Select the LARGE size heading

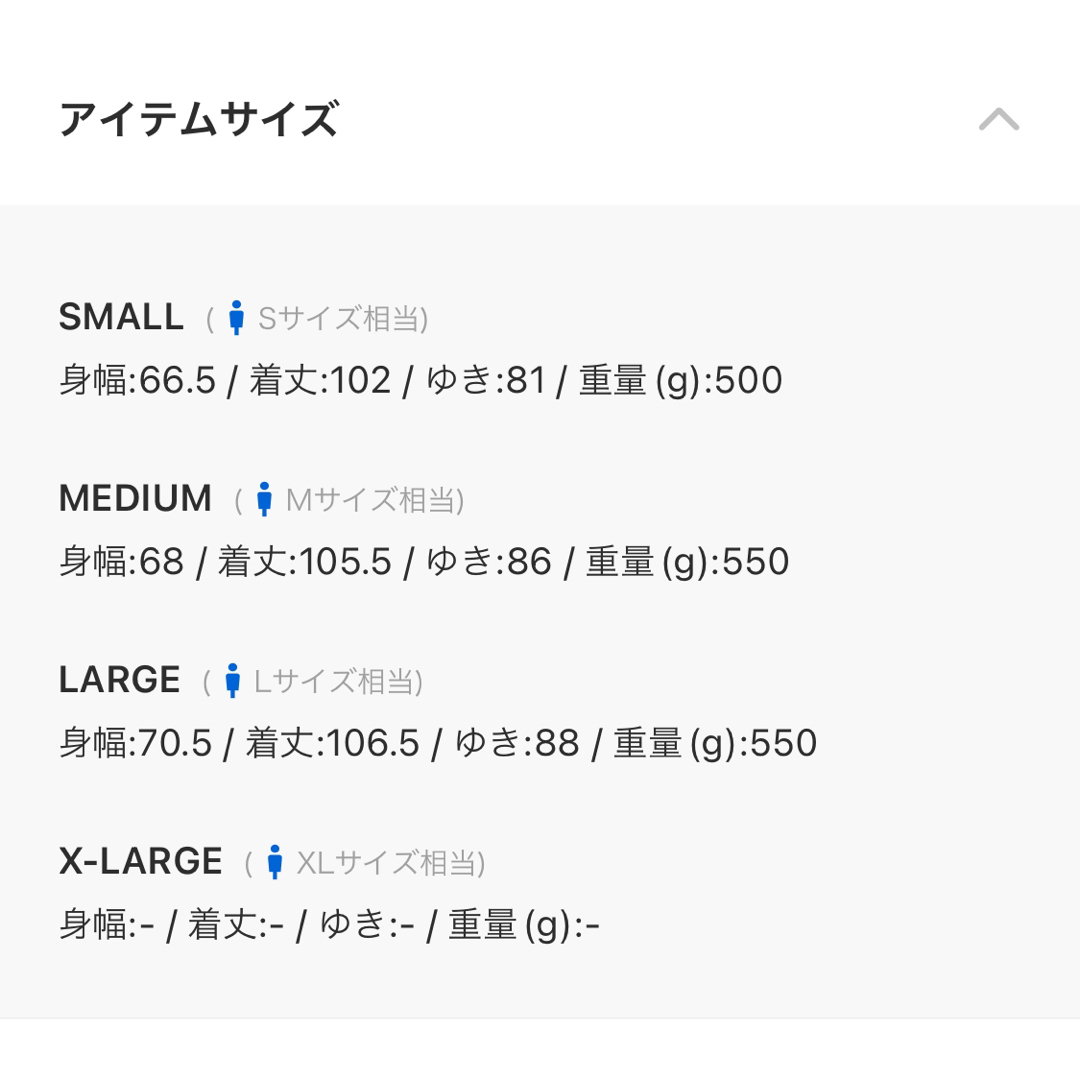(x=120, y=680)
